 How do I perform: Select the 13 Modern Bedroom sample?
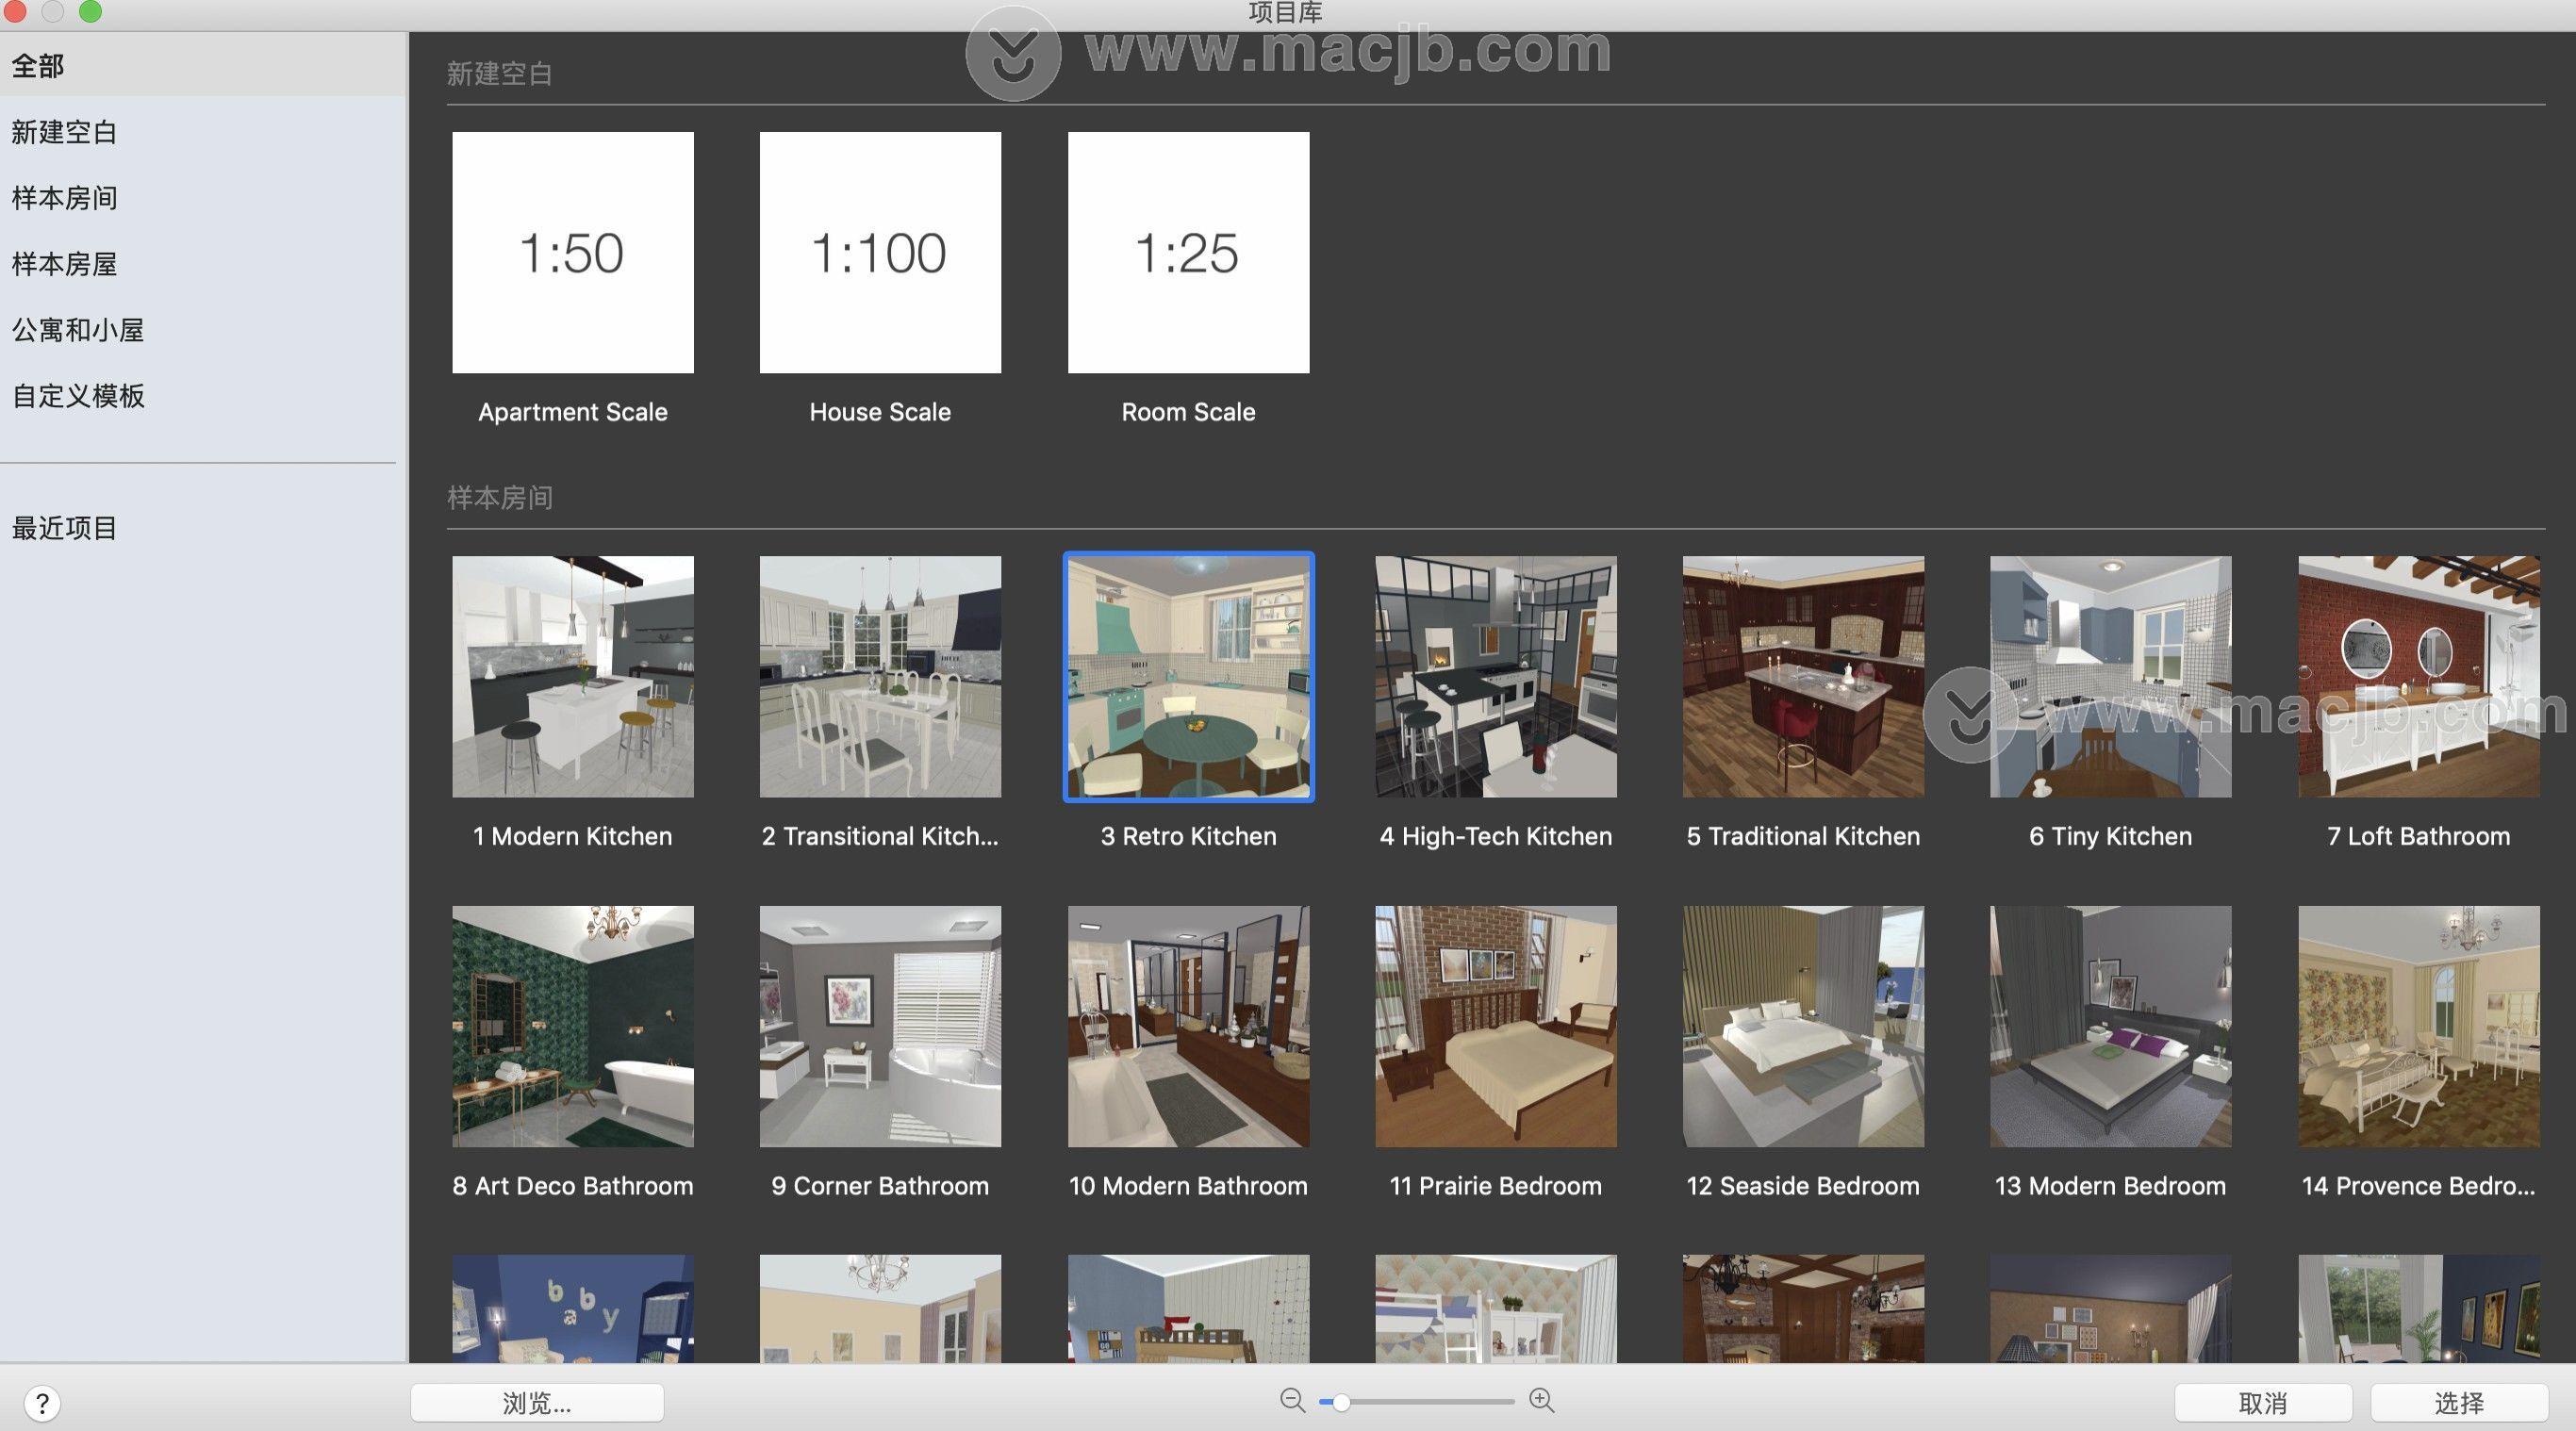[x=2110, y=1026]
